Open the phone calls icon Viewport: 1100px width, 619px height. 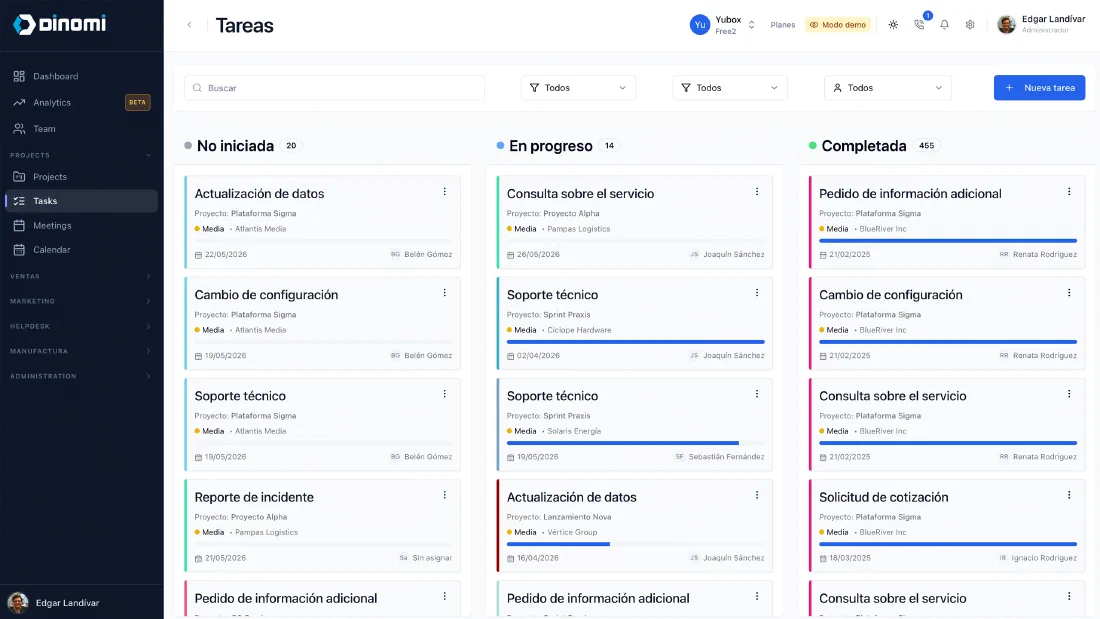919,25
